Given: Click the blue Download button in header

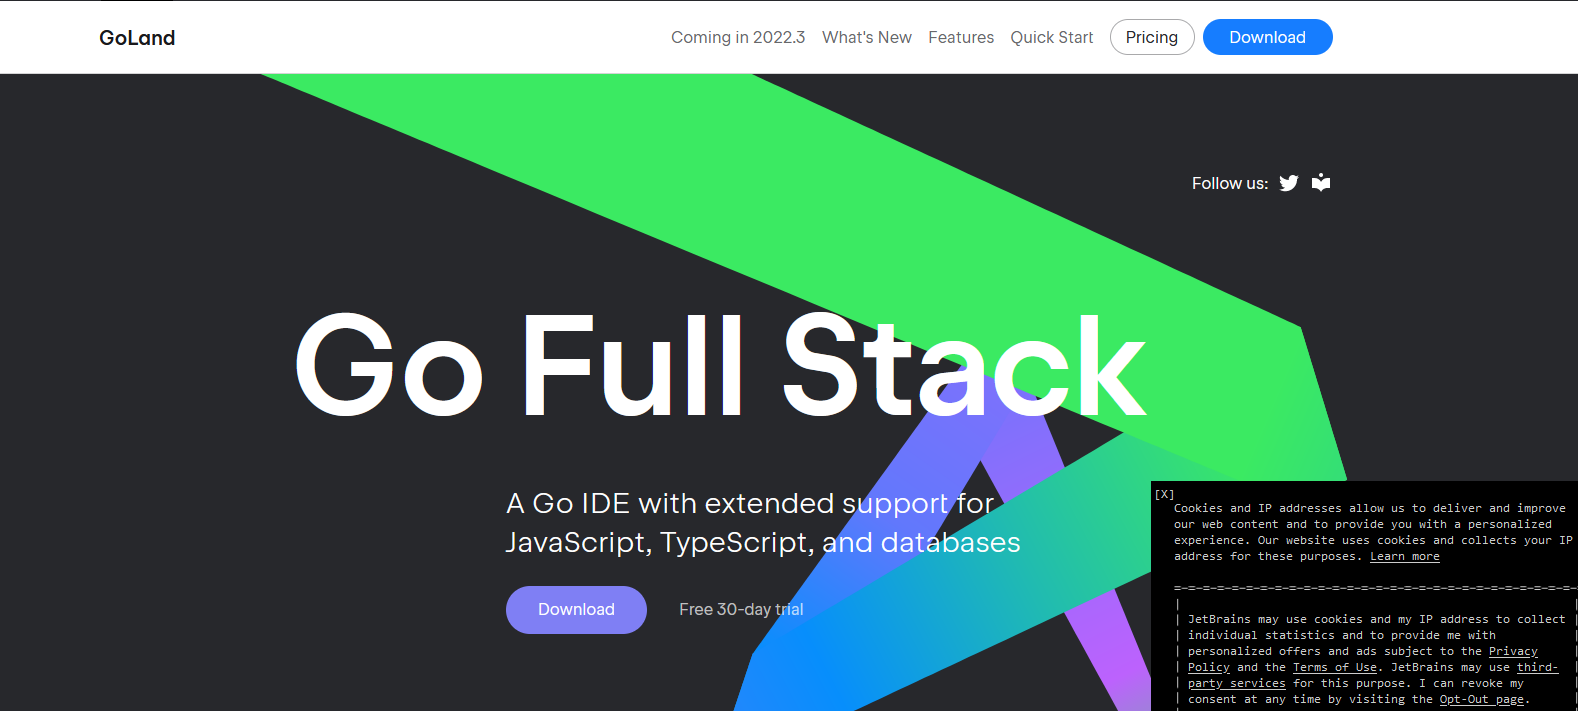Looking at the screenshot, I should (x=1267, y=37).
